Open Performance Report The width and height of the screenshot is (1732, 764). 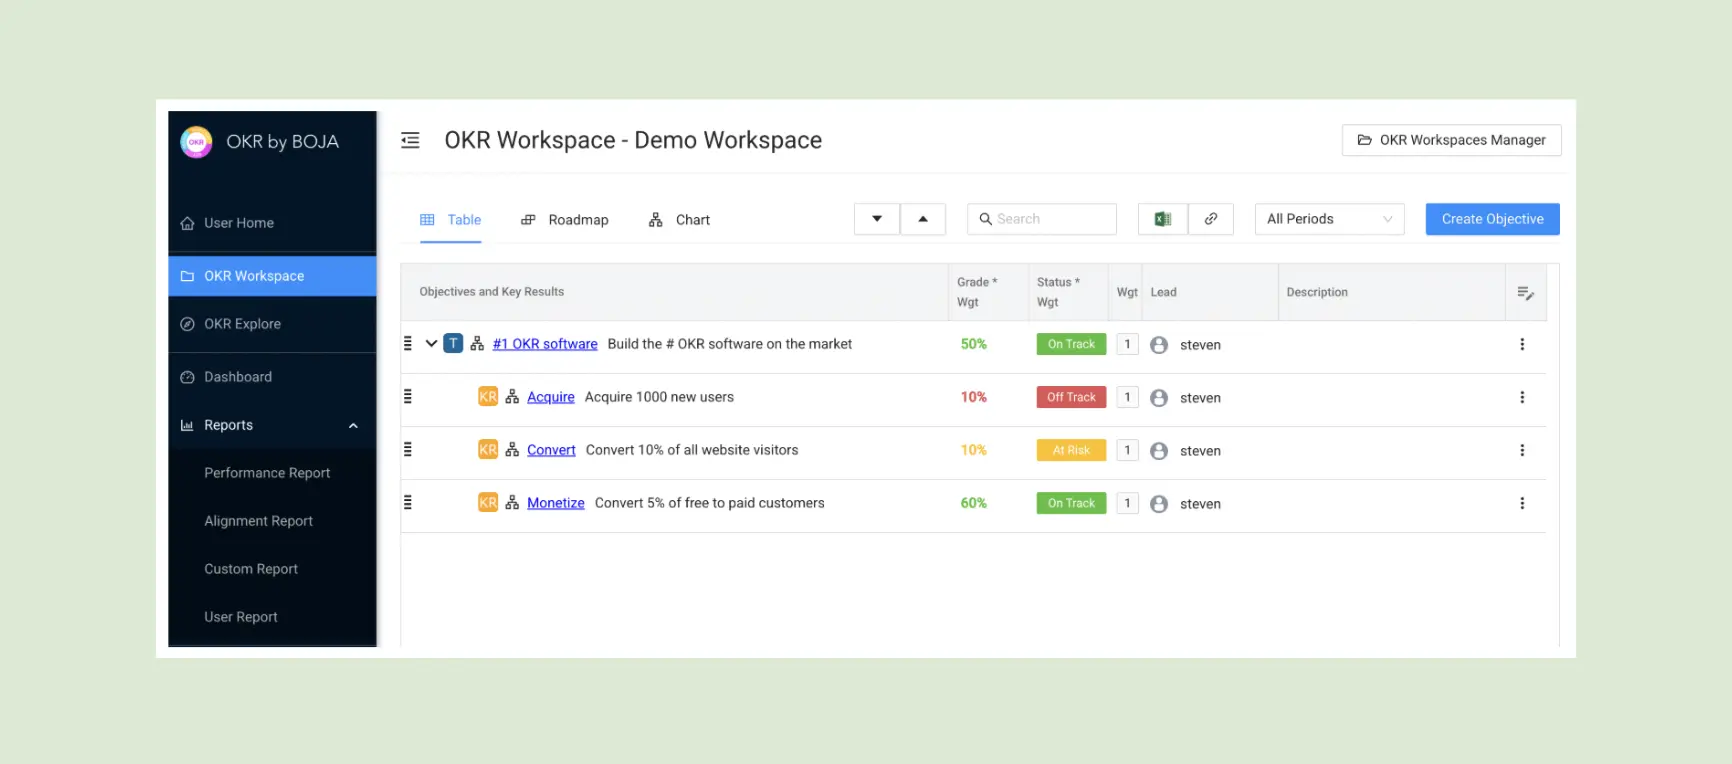267,473
